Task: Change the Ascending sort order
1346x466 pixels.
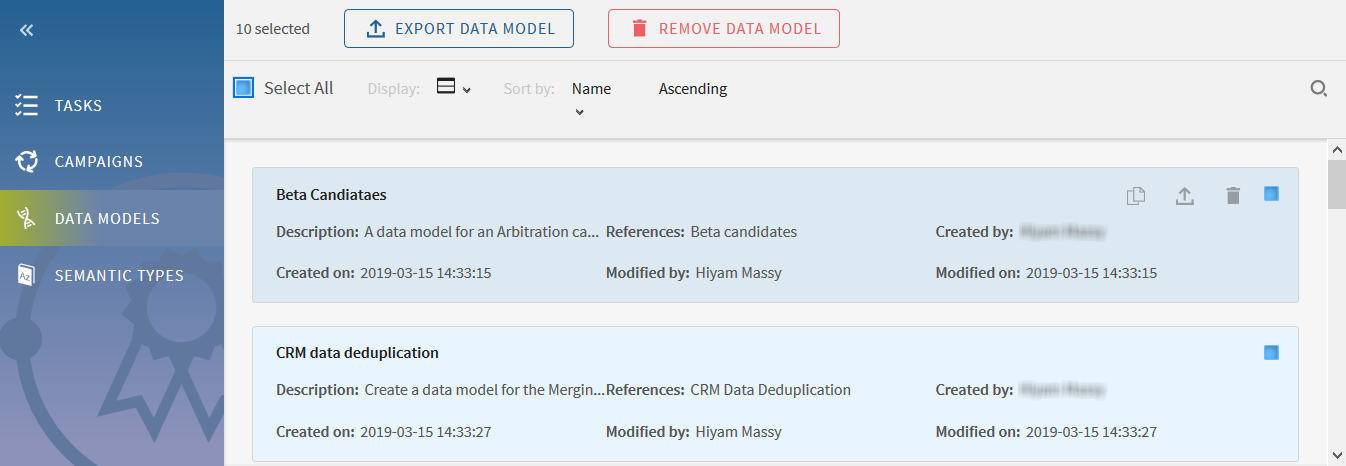Action: [x=692, y=88]
